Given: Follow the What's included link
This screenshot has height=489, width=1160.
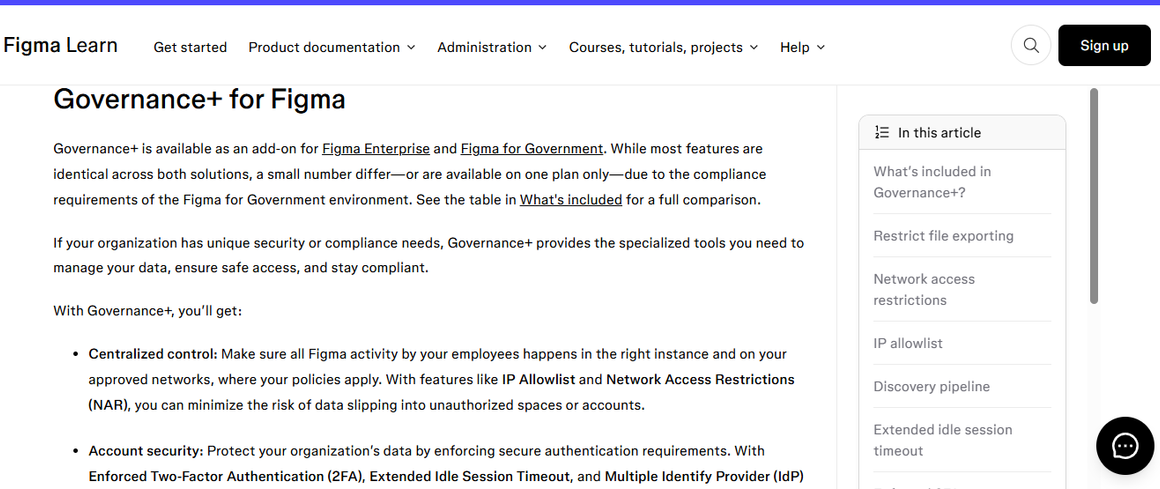Looking at the screenshot, I should 571,200.
